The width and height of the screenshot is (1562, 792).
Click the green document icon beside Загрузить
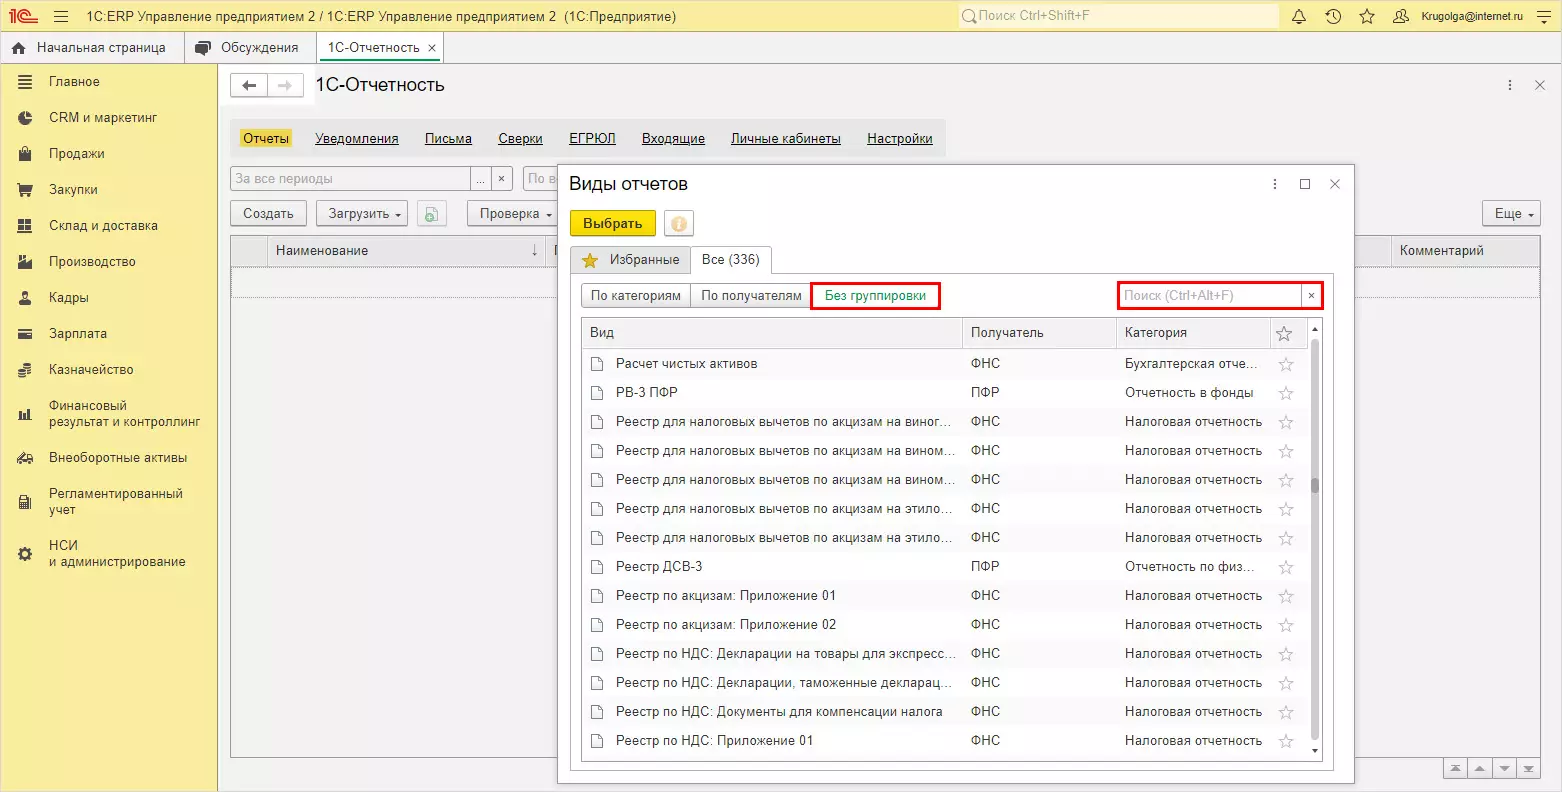(x=431, y=214)
